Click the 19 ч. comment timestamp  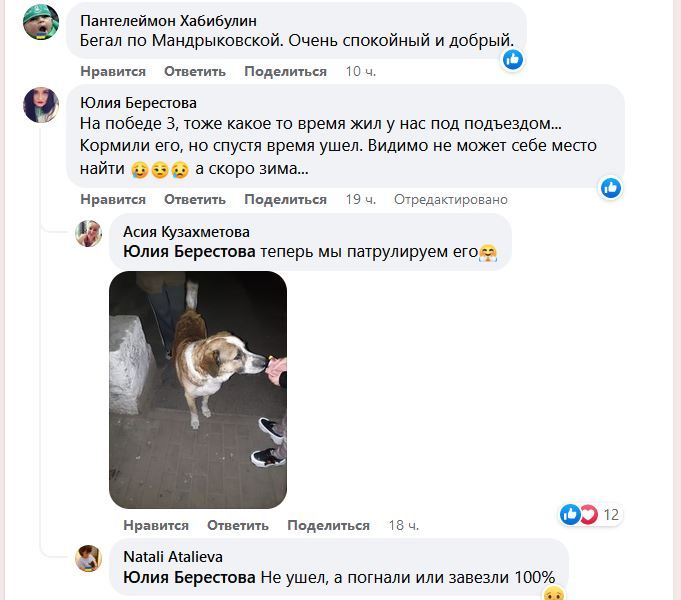(360, 199)
